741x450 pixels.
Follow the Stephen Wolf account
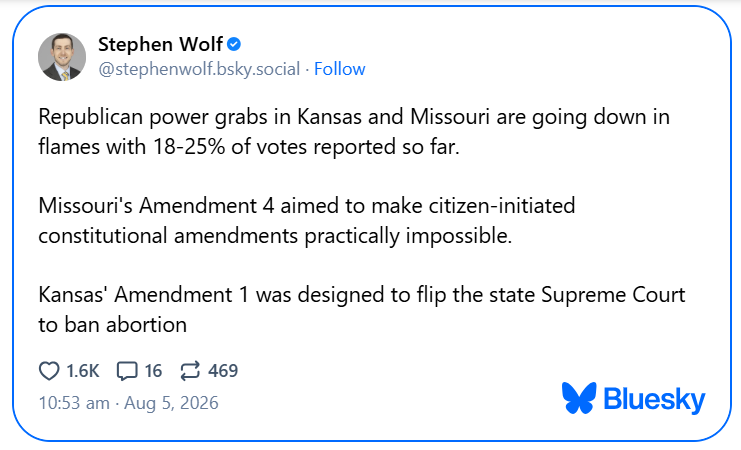point(339,69)
